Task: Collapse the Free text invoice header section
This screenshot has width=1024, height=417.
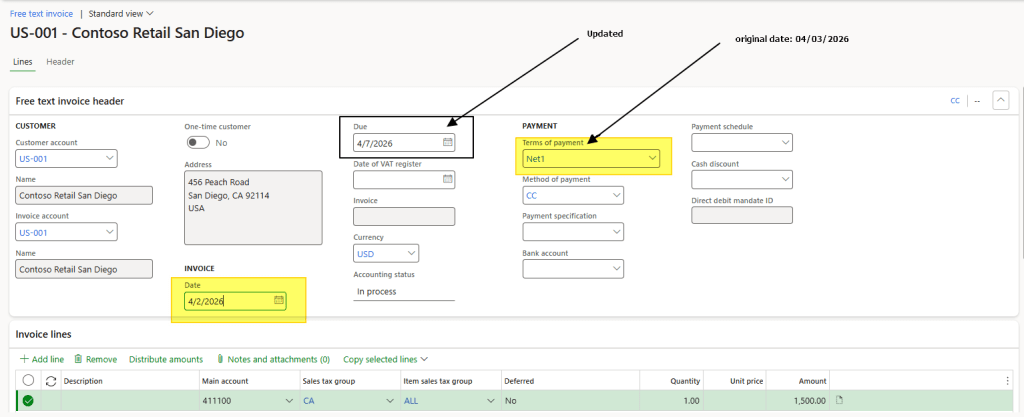Action: 1000,100
